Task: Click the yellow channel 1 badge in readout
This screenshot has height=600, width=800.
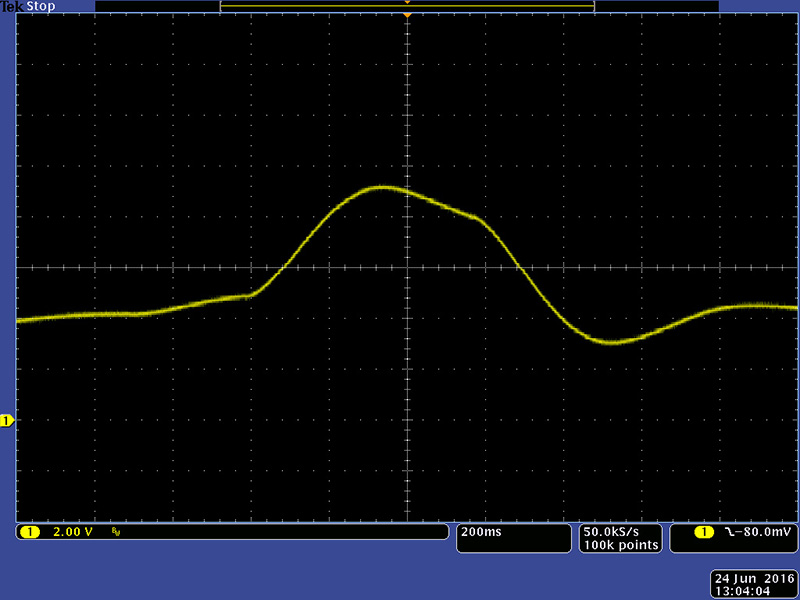Action: 29,532
